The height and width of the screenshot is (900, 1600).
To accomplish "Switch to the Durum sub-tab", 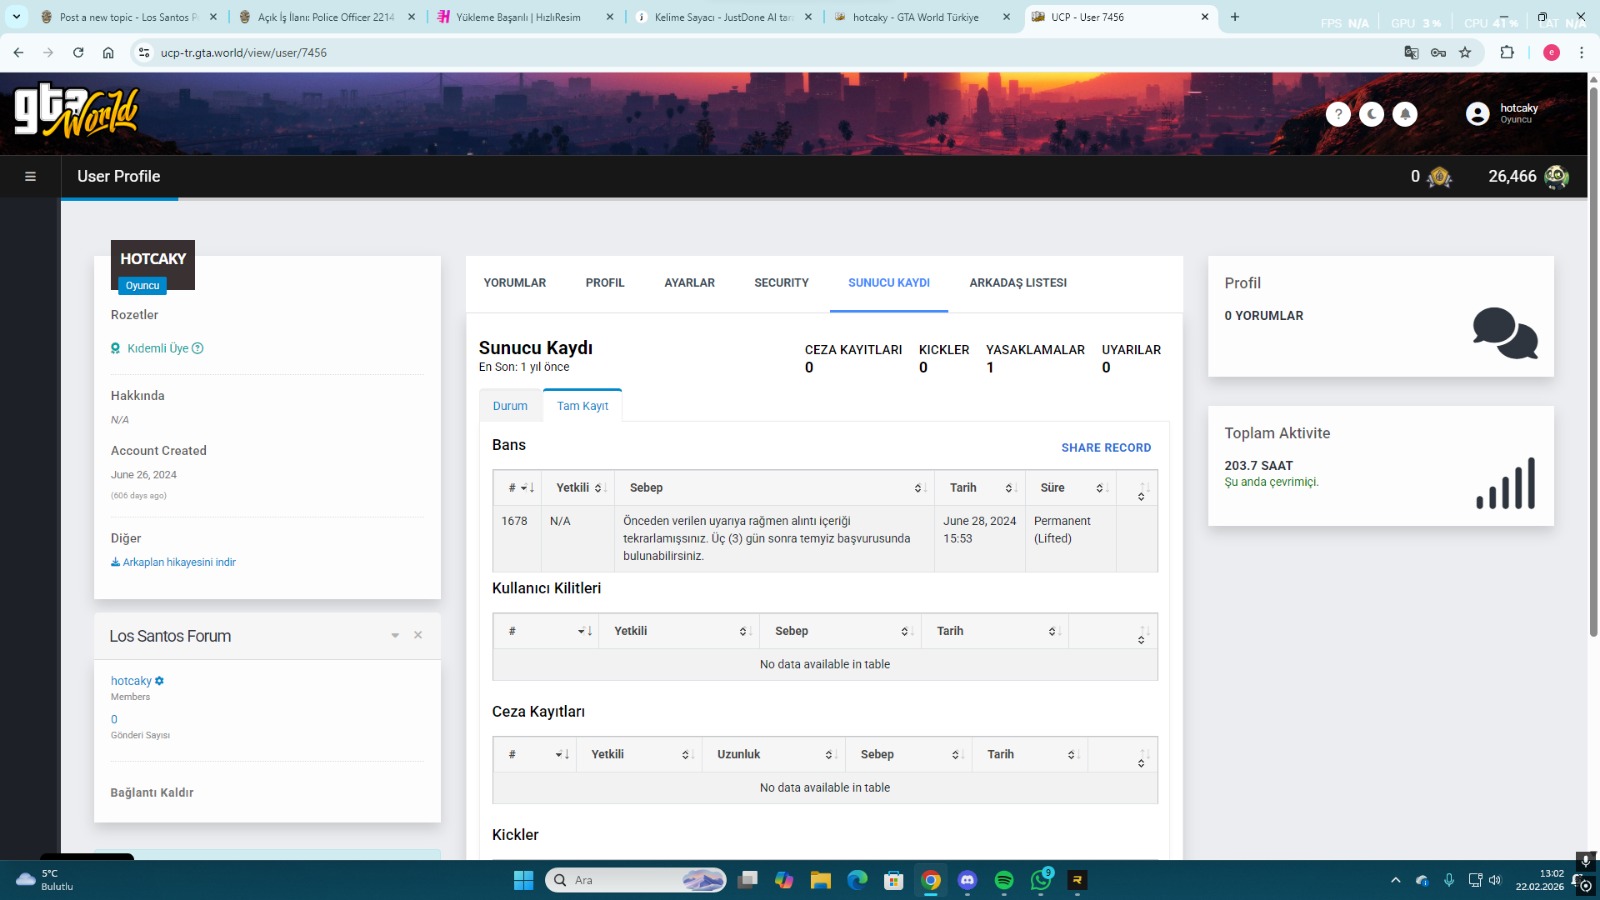I will click(510, 406).
